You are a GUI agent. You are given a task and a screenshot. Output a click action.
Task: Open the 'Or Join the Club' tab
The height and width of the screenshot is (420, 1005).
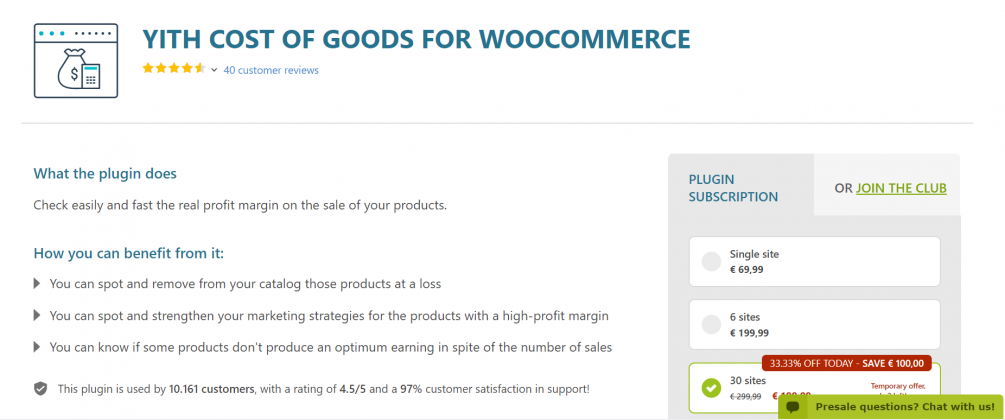tap(890, 188)
